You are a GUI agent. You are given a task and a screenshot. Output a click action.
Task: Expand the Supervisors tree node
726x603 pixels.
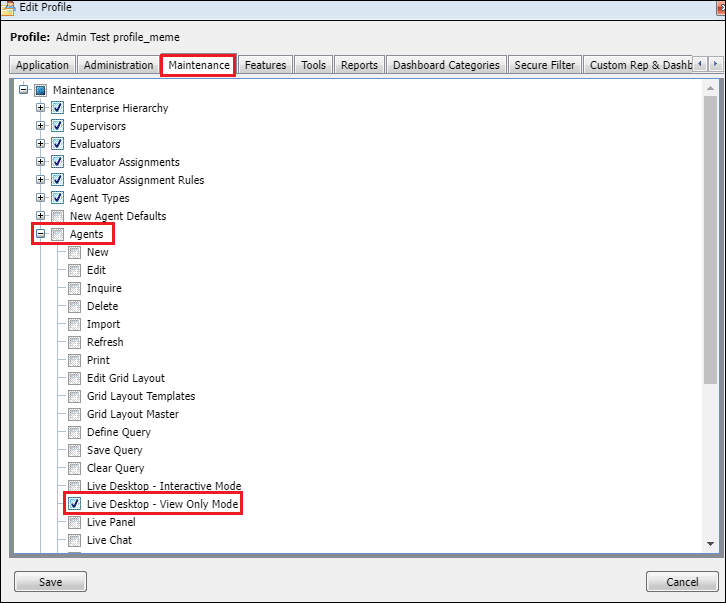point(41,126)
